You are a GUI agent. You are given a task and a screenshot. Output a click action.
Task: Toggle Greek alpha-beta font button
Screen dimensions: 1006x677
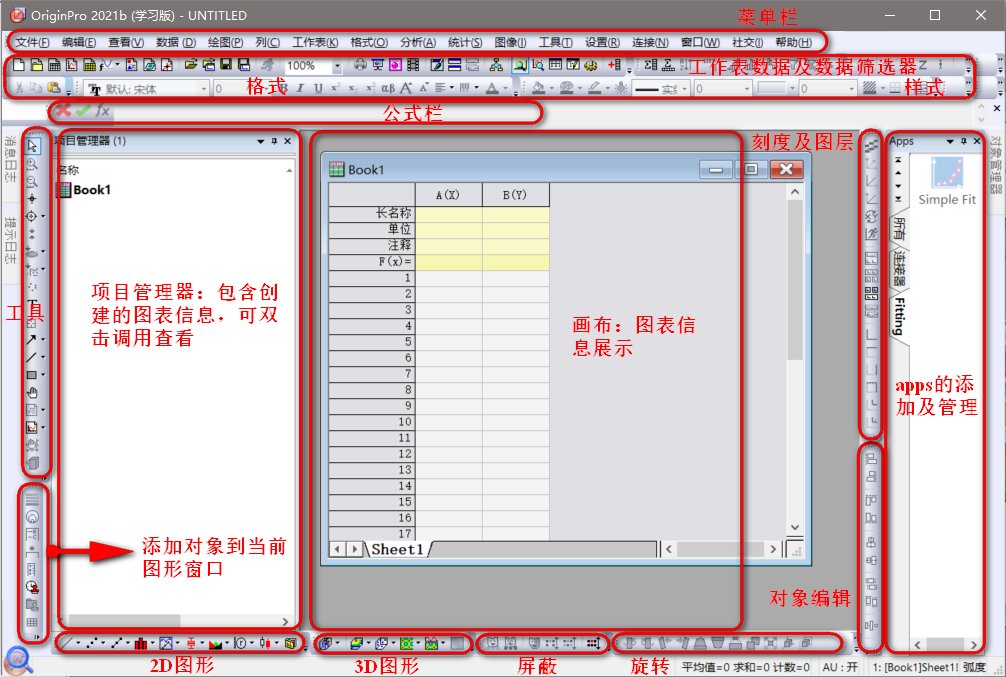pyautogui.click(x=388, y=88)
